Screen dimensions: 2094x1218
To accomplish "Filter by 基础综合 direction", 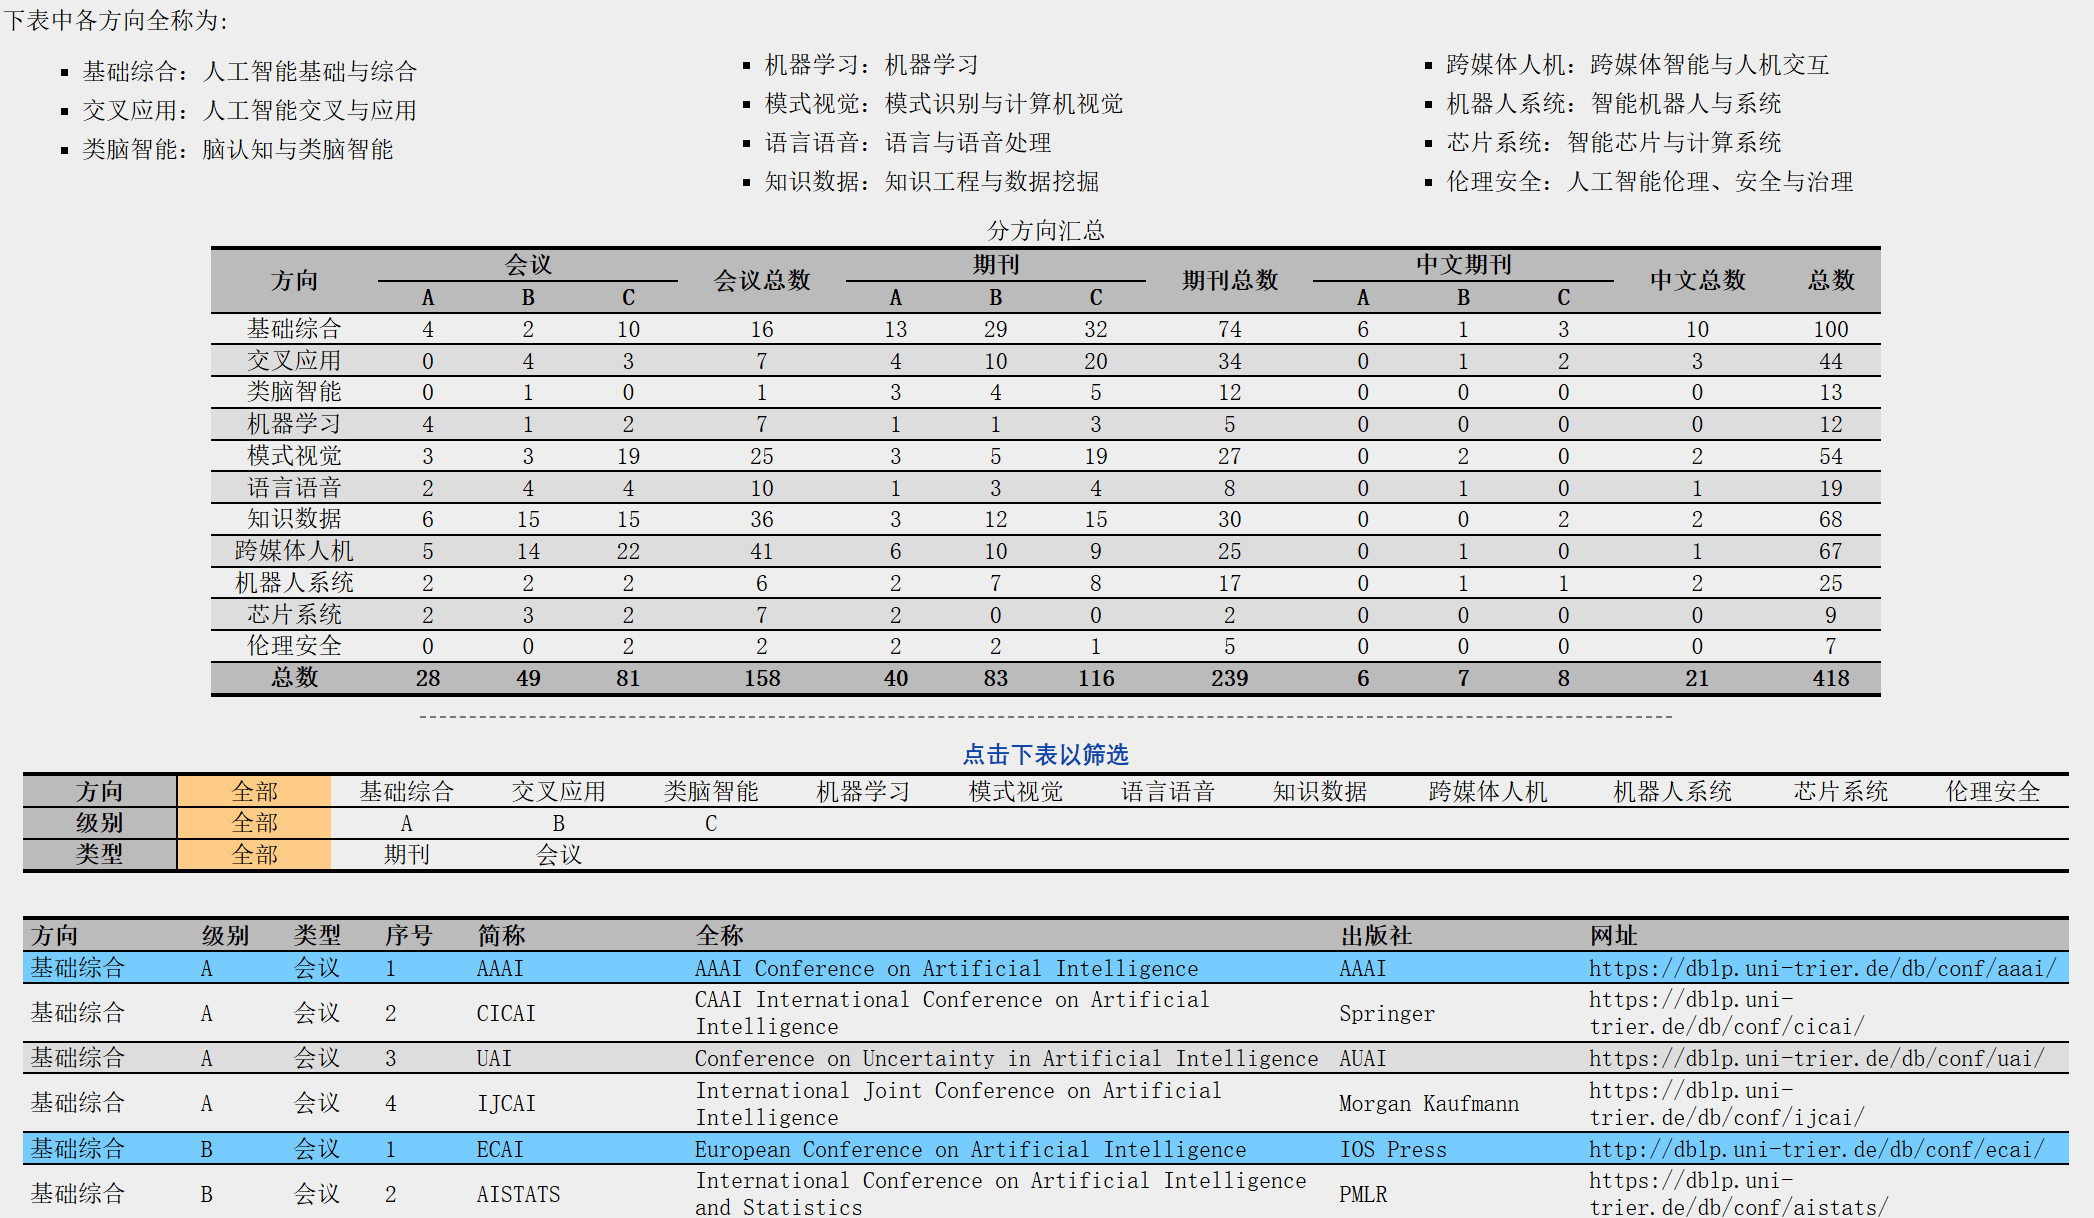I will pyautogui.click(x=406, y=792).
